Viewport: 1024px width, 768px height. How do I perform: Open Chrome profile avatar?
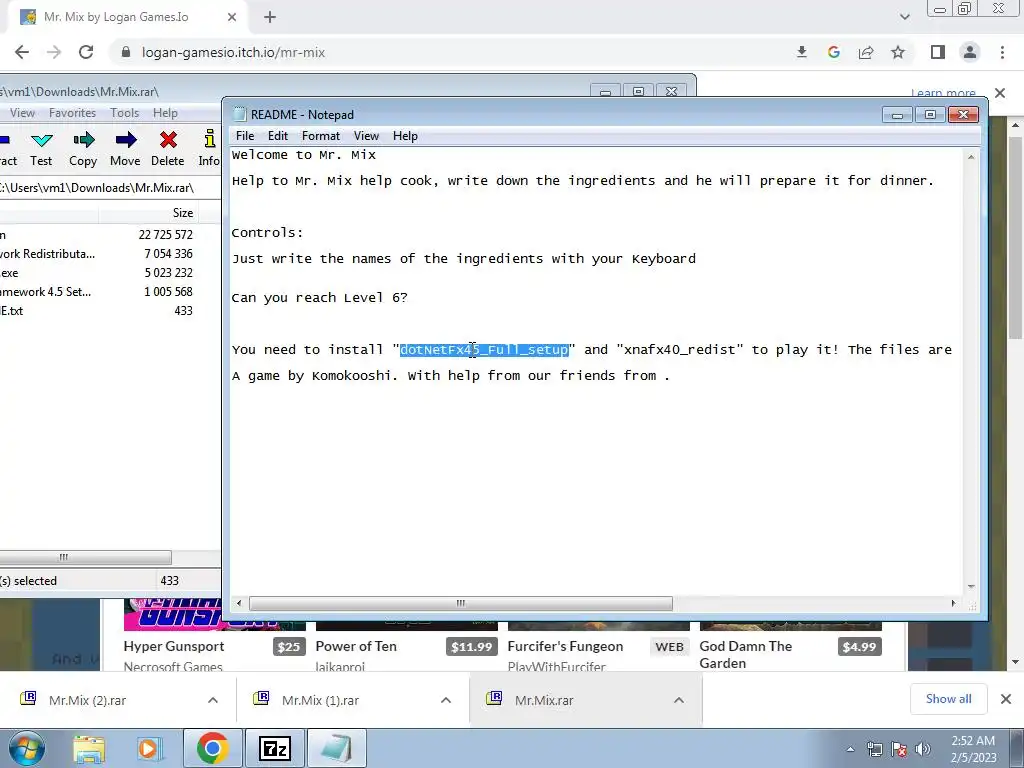[970, 52]
